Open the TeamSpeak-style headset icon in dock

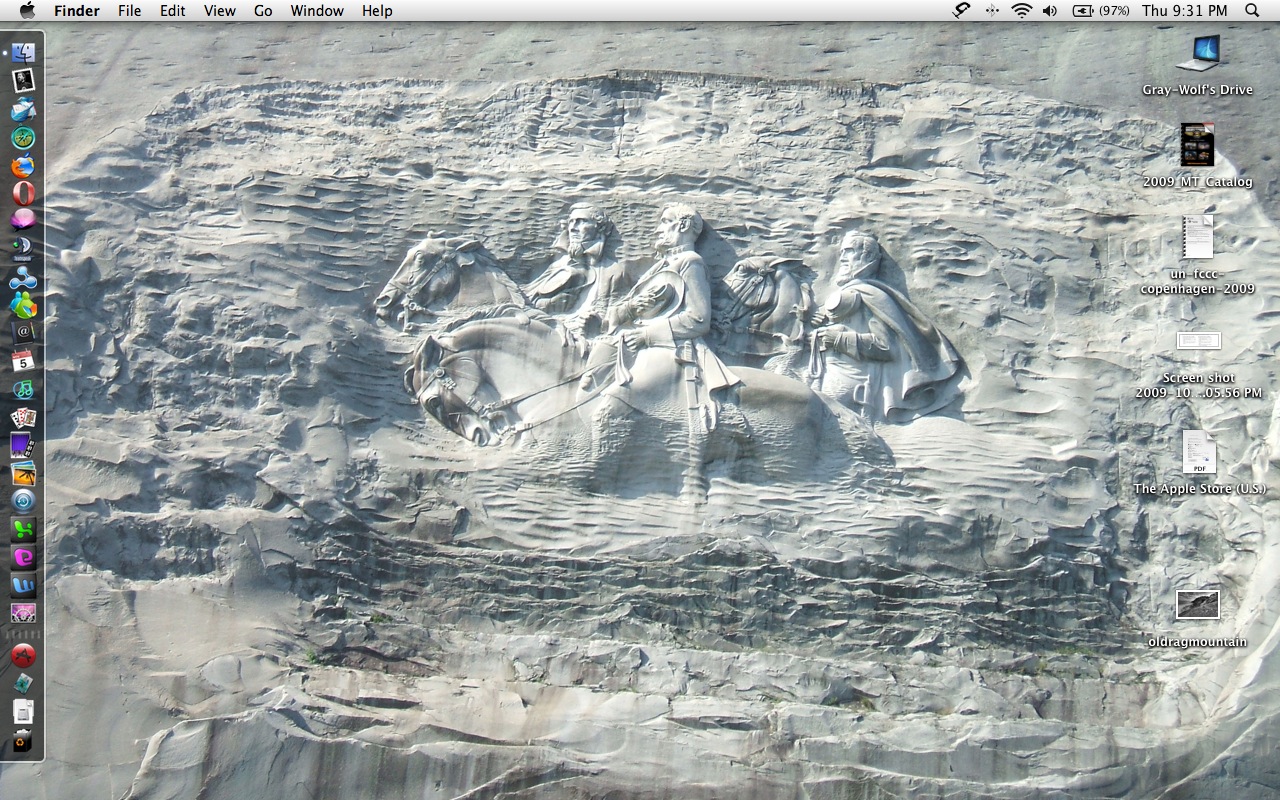pyautogui.click(x=23, y=247)
